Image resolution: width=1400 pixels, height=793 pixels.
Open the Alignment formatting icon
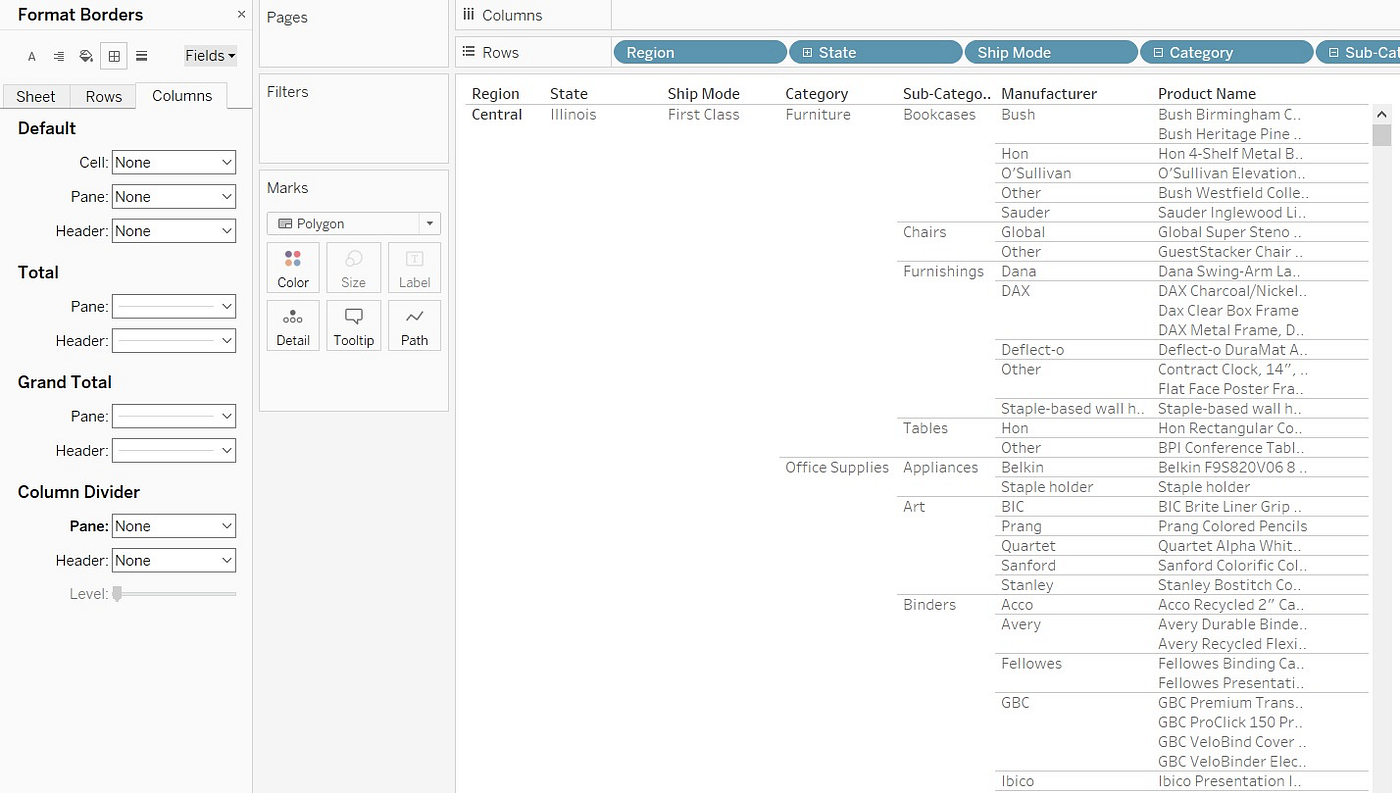coord(59,56)
